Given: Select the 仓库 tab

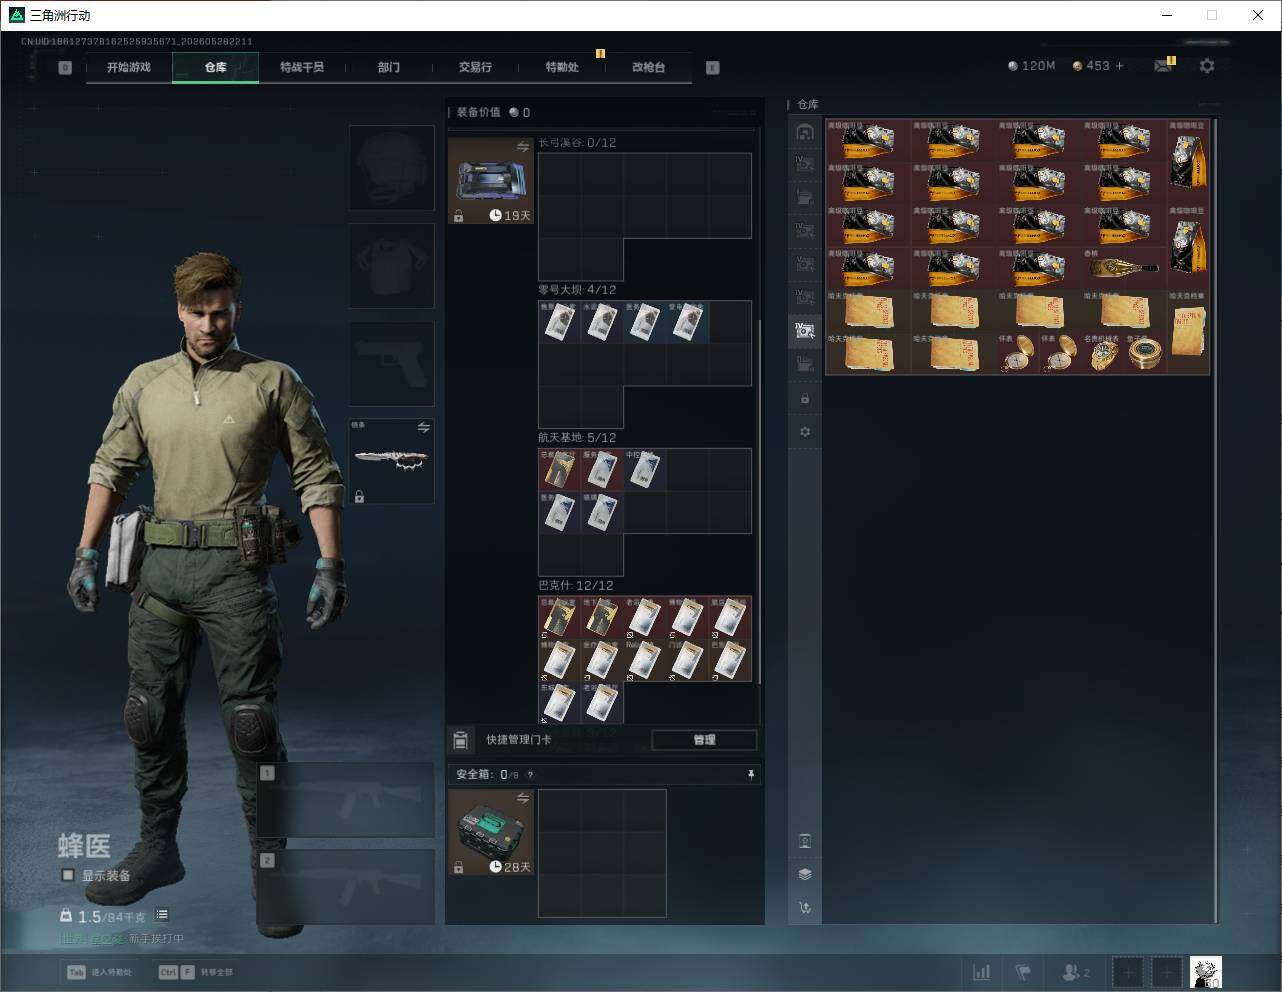Looking at the screenshot, I should 215,67.
